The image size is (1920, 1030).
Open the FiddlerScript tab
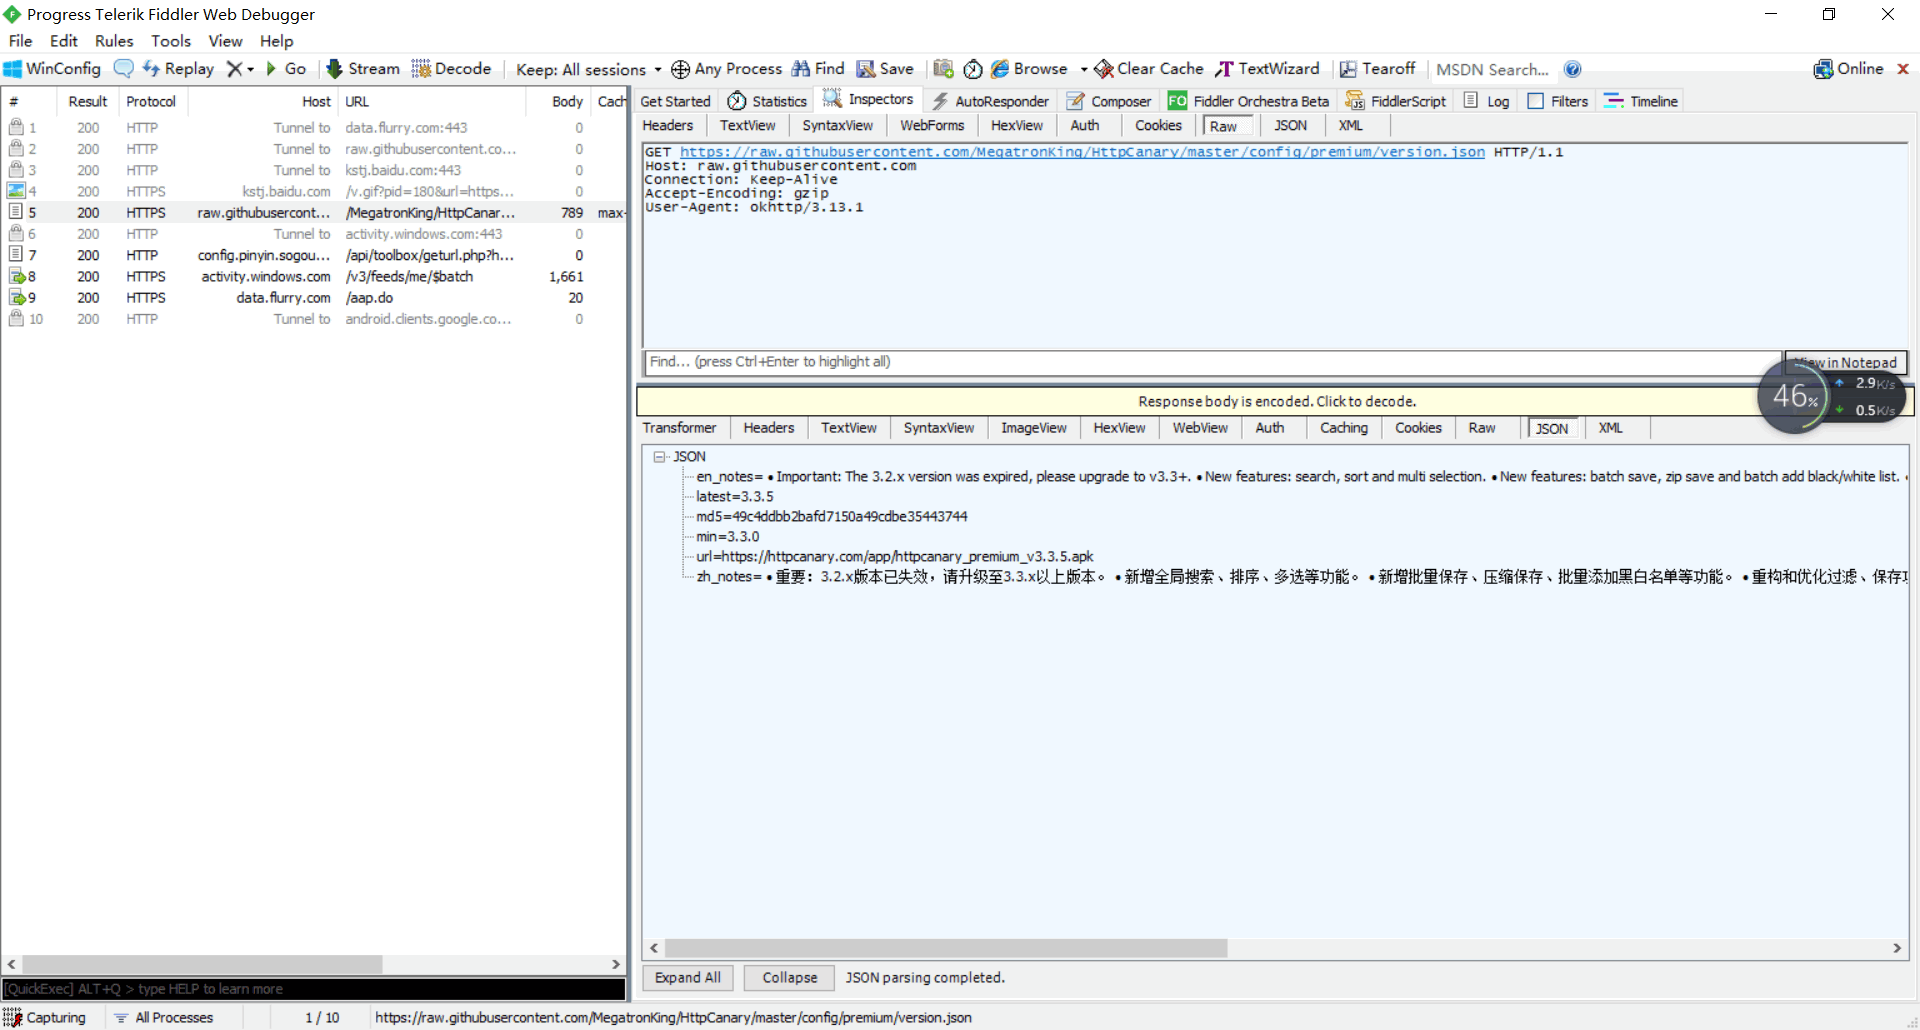1395,101
